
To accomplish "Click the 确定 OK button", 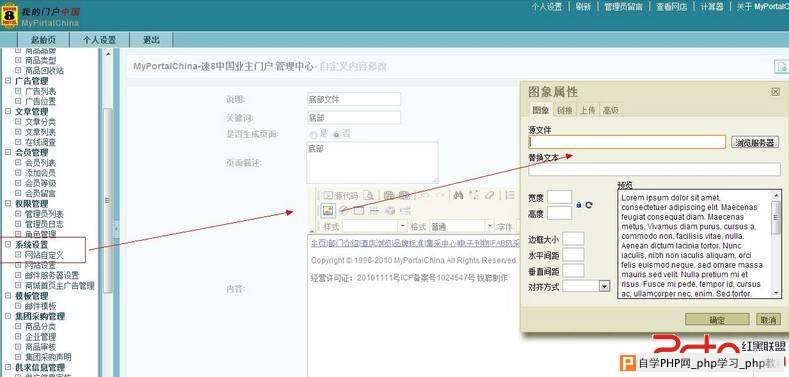I will [717, 320].
